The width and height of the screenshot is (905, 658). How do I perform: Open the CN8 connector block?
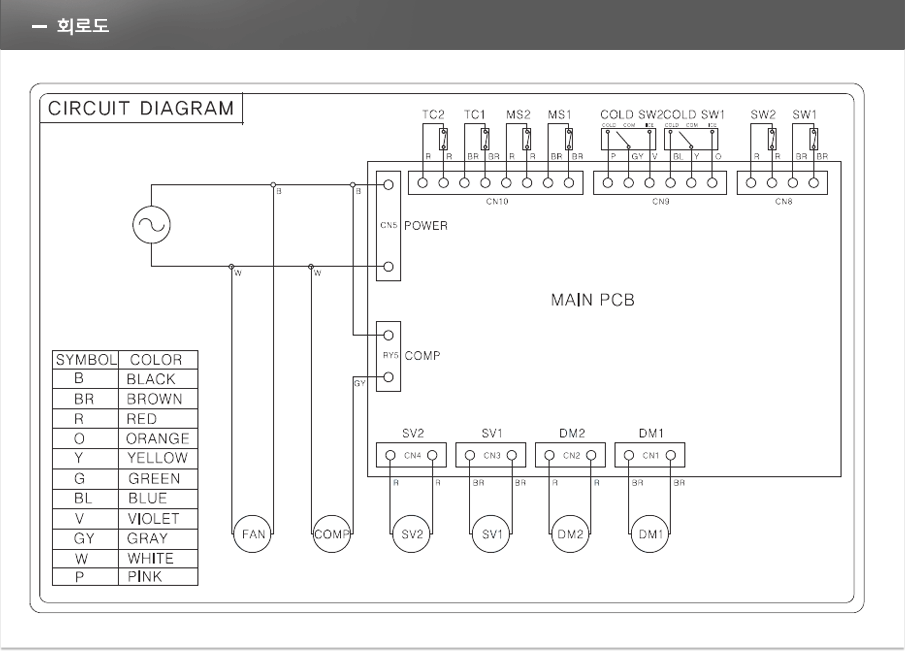[781, 181]
